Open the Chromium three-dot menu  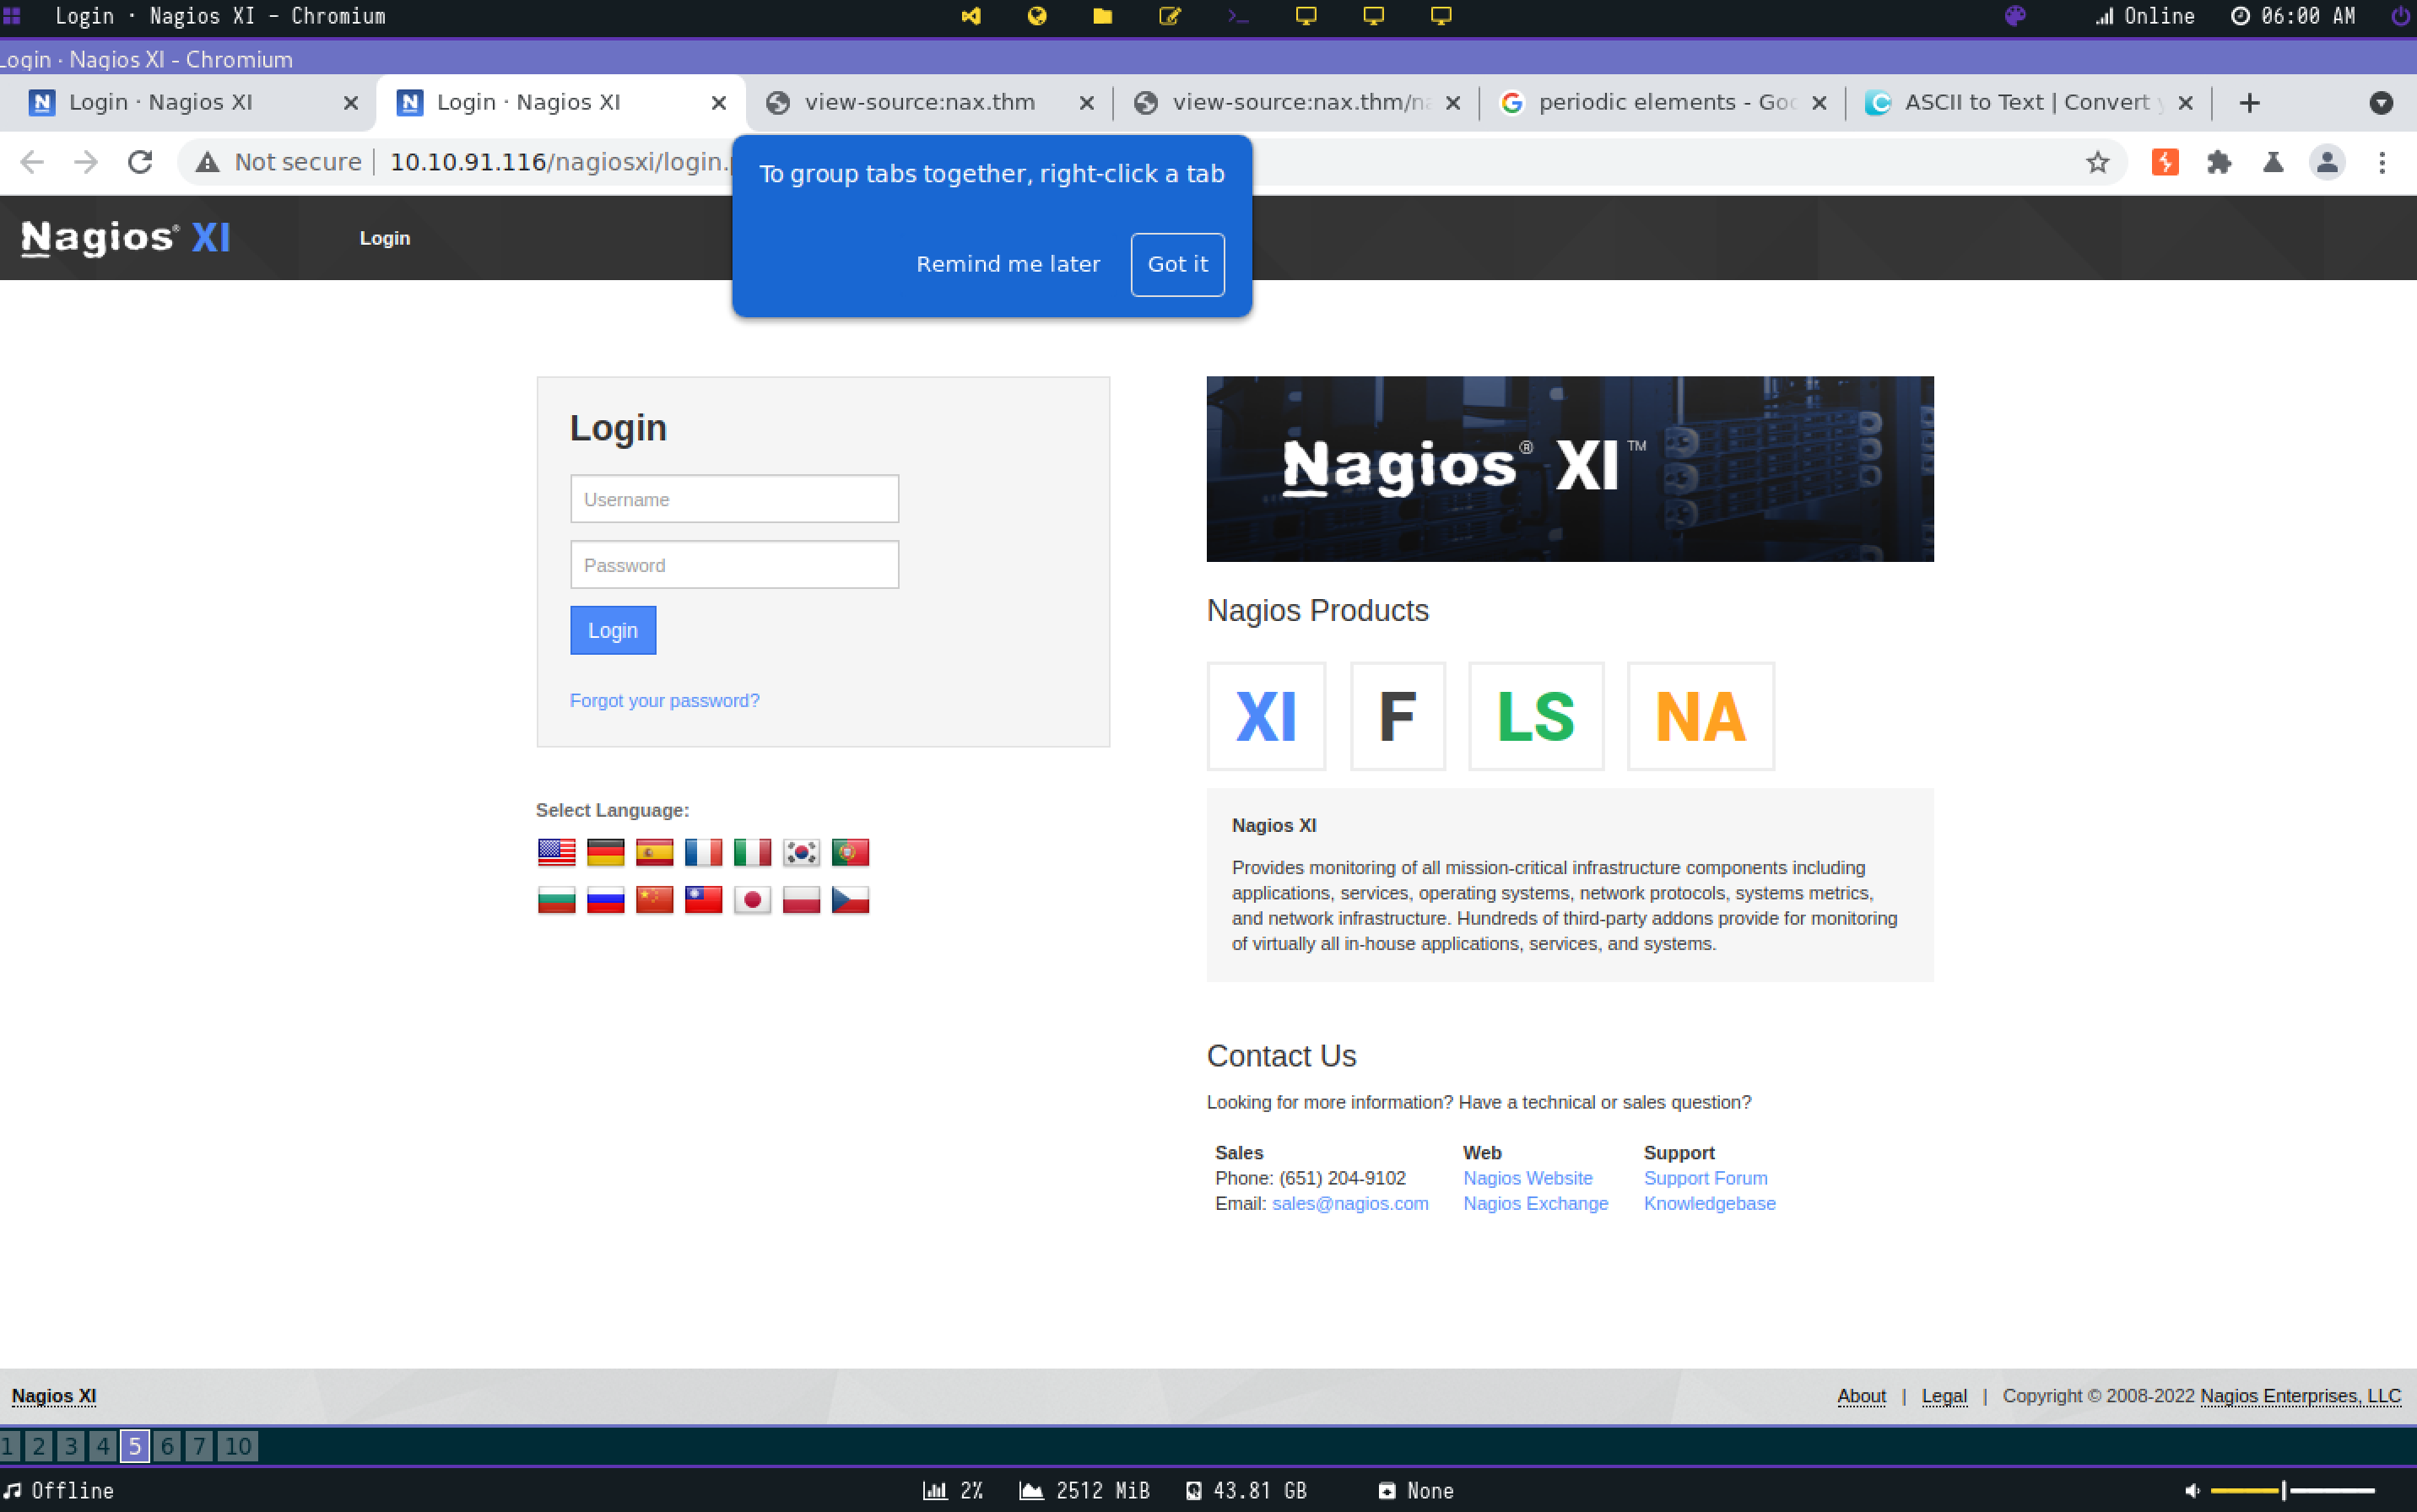point(2381,162)
